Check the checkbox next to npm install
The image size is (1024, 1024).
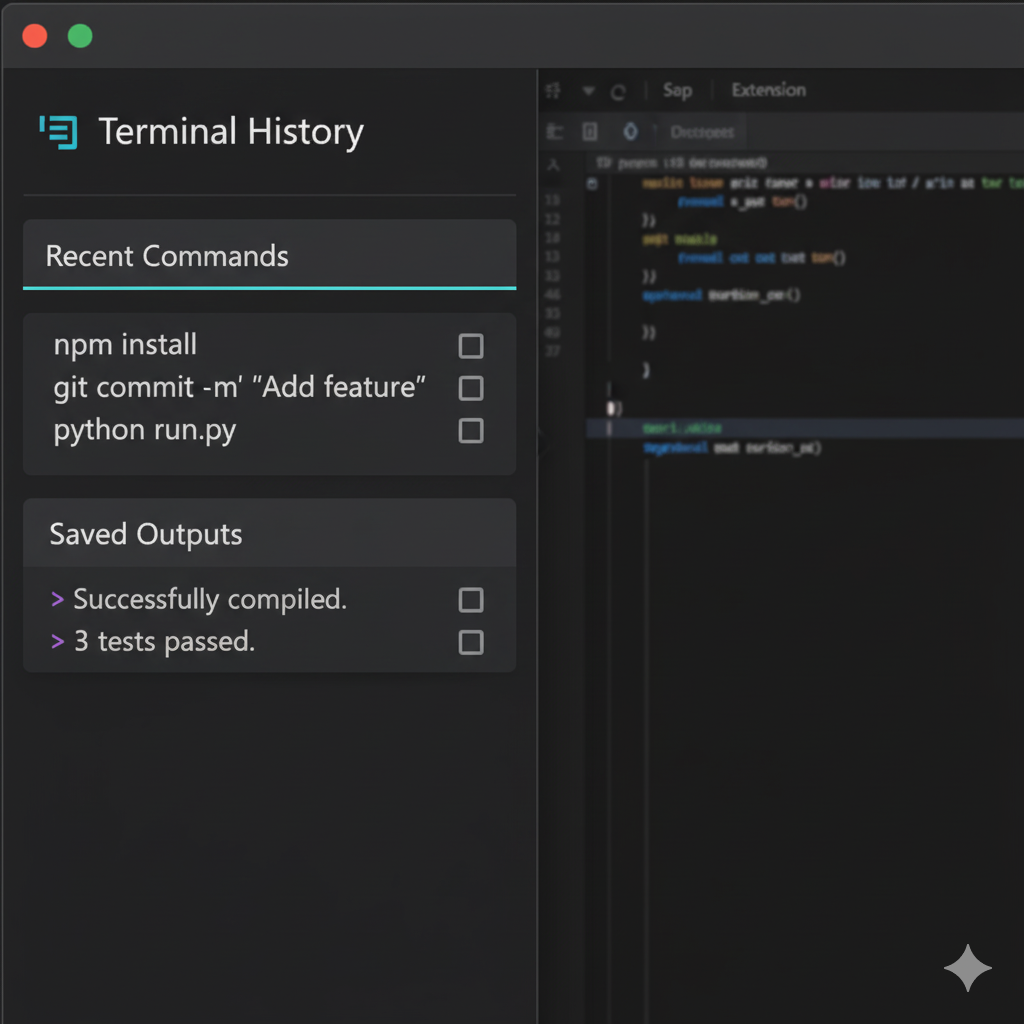point(470,345)
